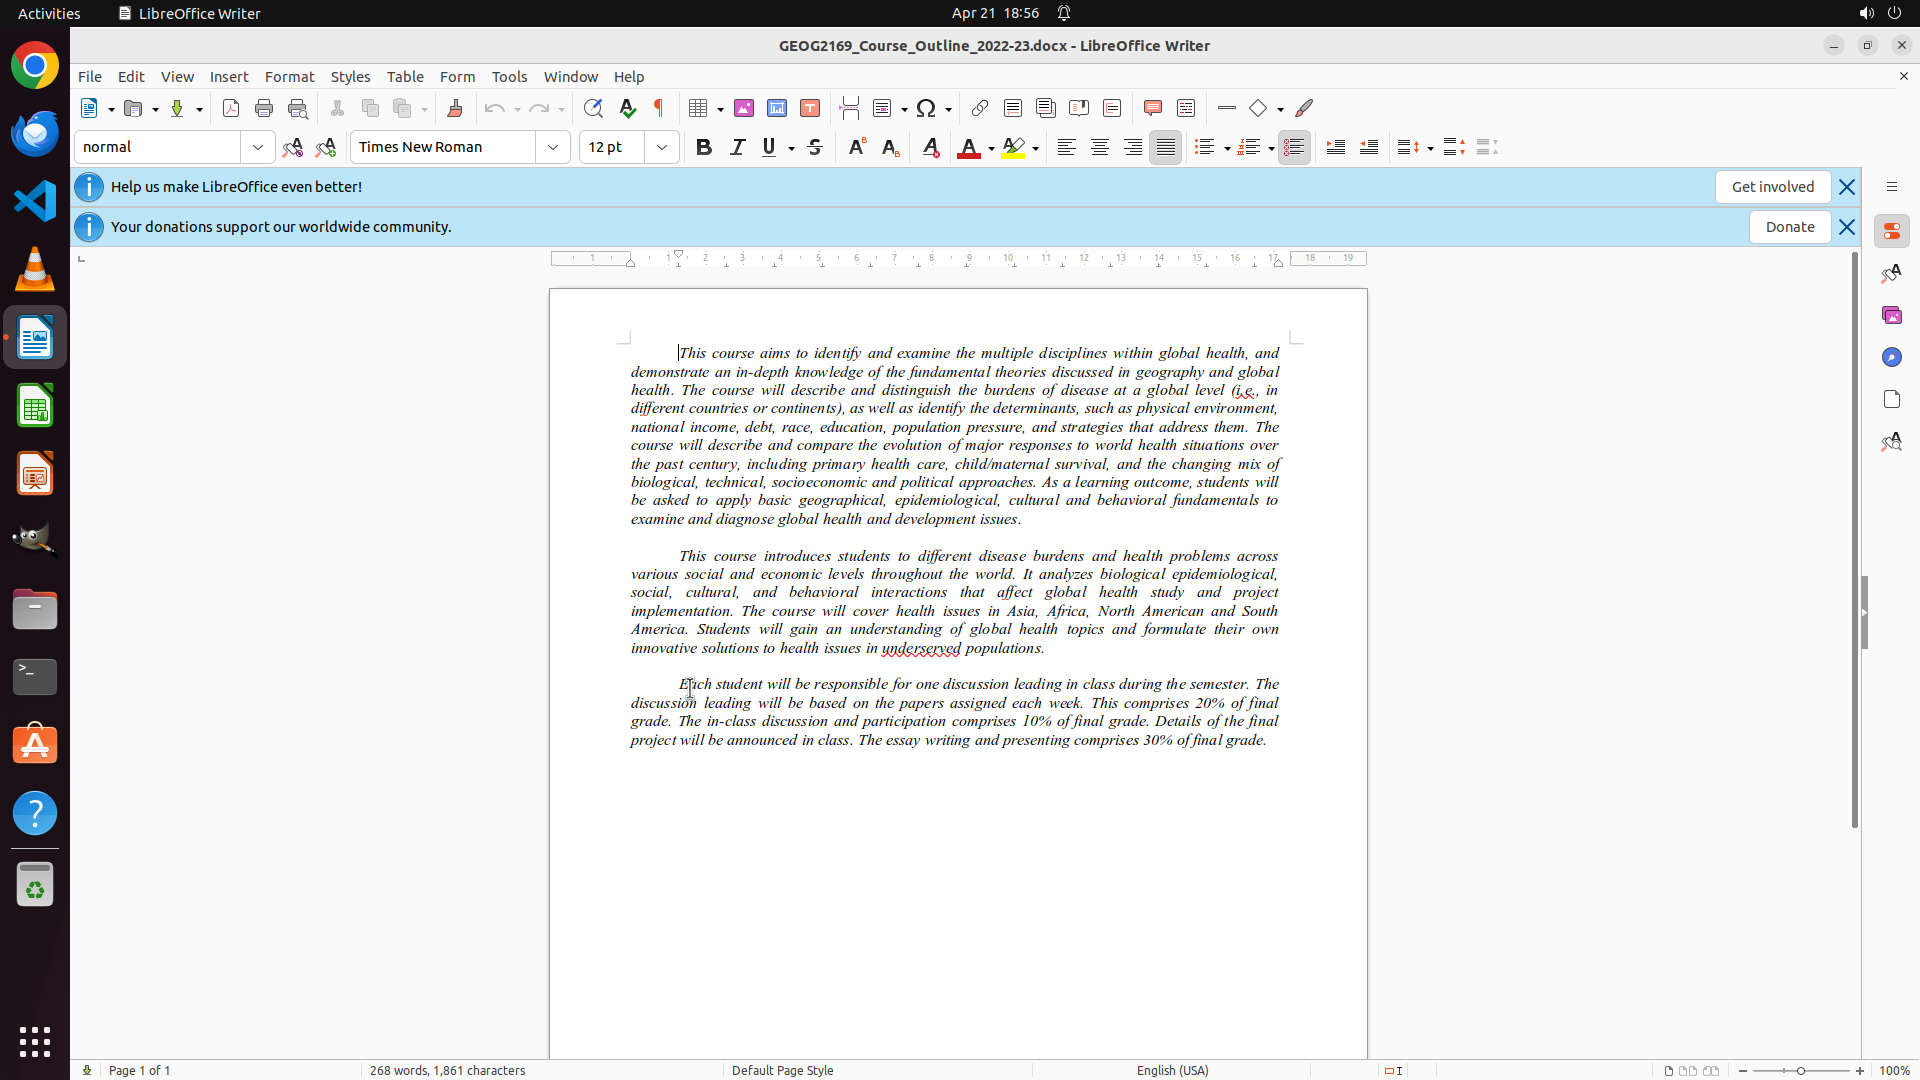Click the Clone Formatting paintbrush
This screenshot has width=1920, height=1080.
[x=455, y=108]
